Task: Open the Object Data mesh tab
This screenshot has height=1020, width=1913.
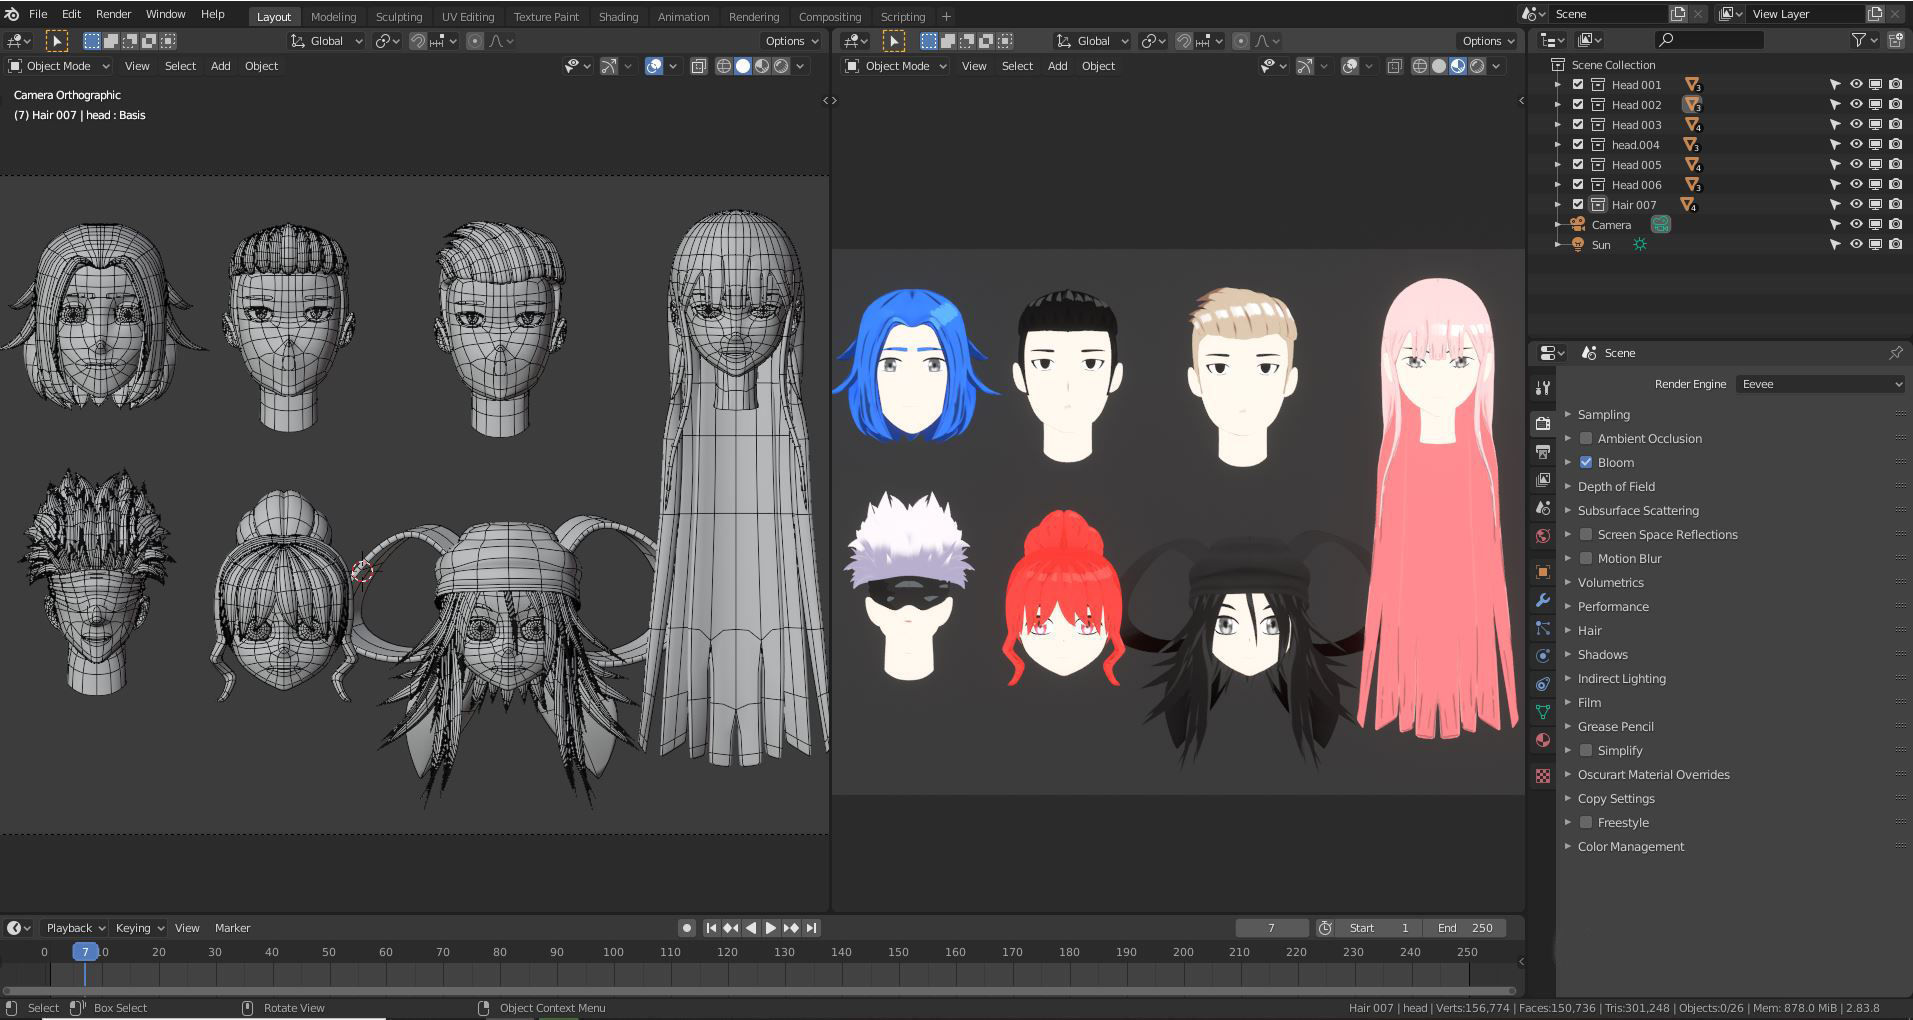Action: coord(1542,712)
